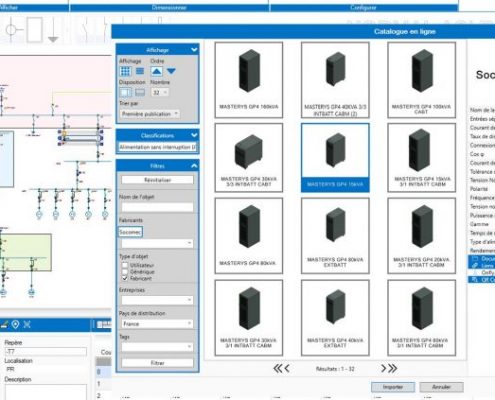This screenshot has height=400, width=495.
Task: Open the Entreprises dropdown
Action: click(x=157, y=300)
